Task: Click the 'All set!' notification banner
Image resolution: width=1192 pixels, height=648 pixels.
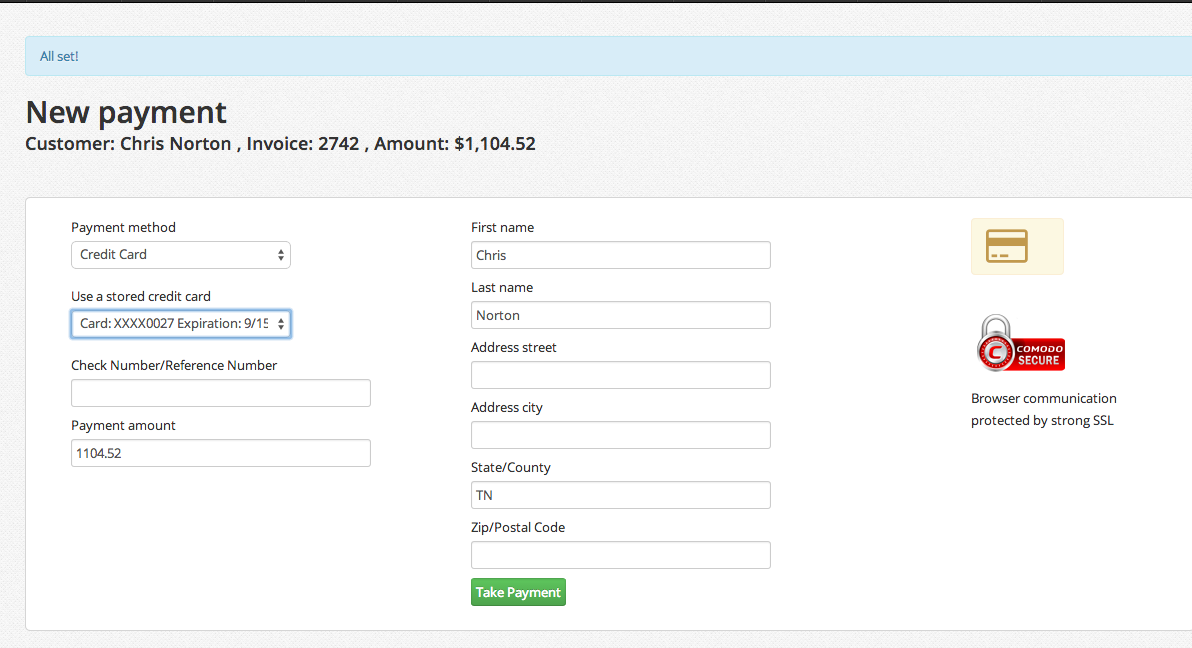Action: click(600, 56)
